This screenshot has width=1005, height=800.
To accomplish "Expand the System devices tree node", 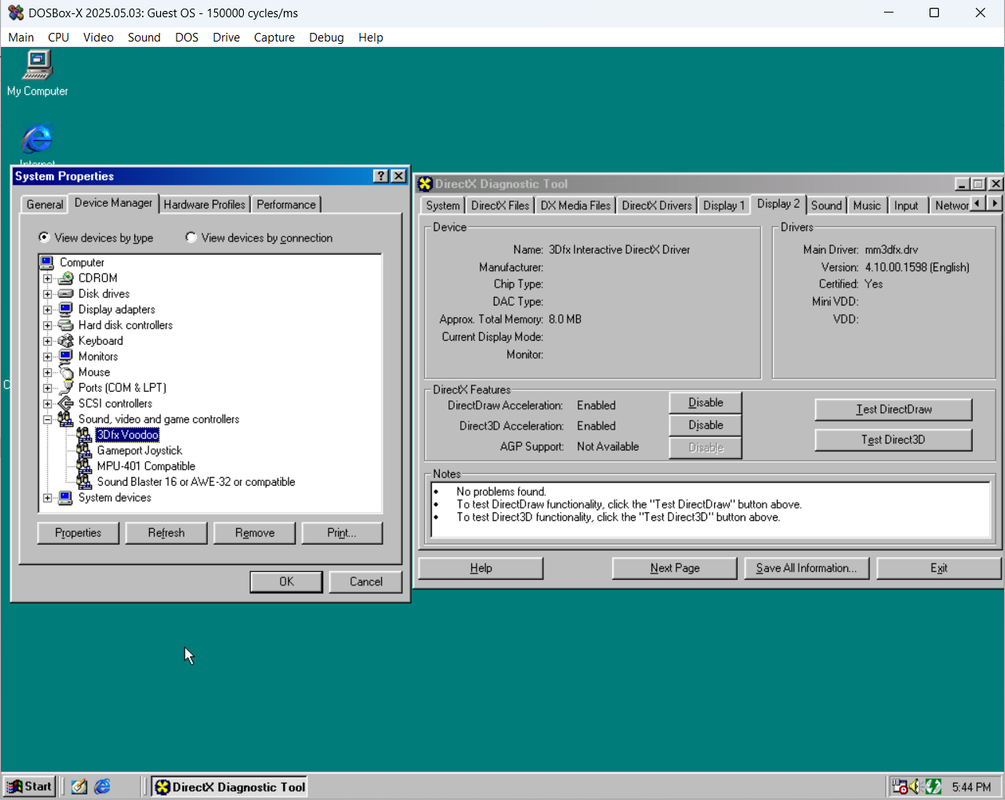I will click(x=47, y=498).
